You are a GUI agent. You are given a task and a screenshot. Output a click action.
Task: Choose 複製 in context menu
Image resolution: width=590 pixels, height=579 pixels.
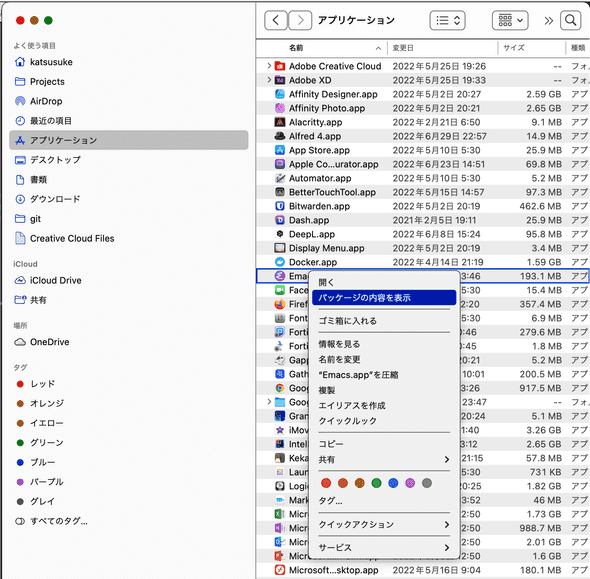click(x=384, y=390)
